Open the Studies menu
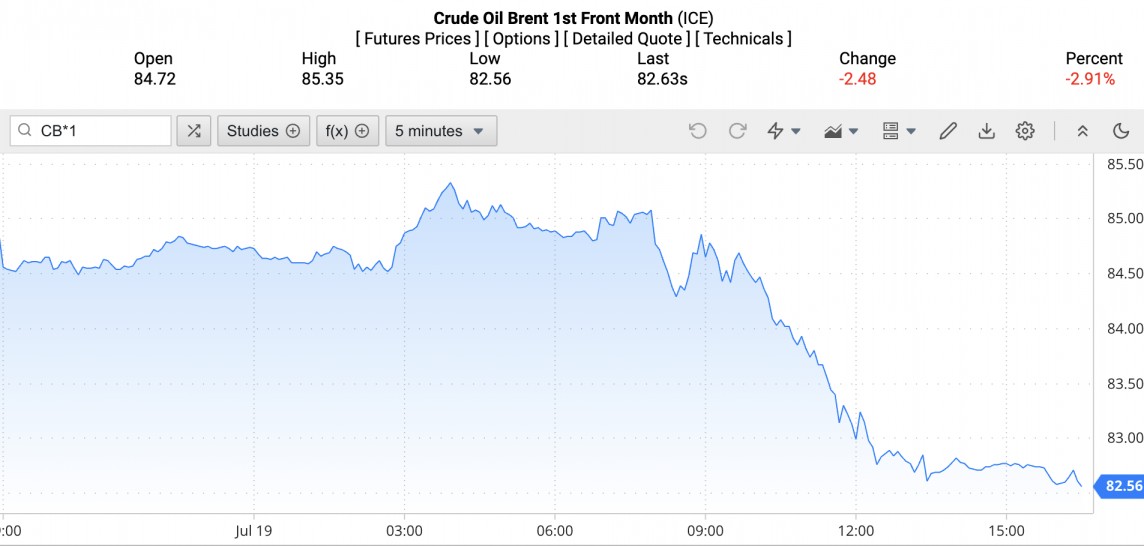Viewport: 1144px width, 546px height. click(x=263, y=131)
